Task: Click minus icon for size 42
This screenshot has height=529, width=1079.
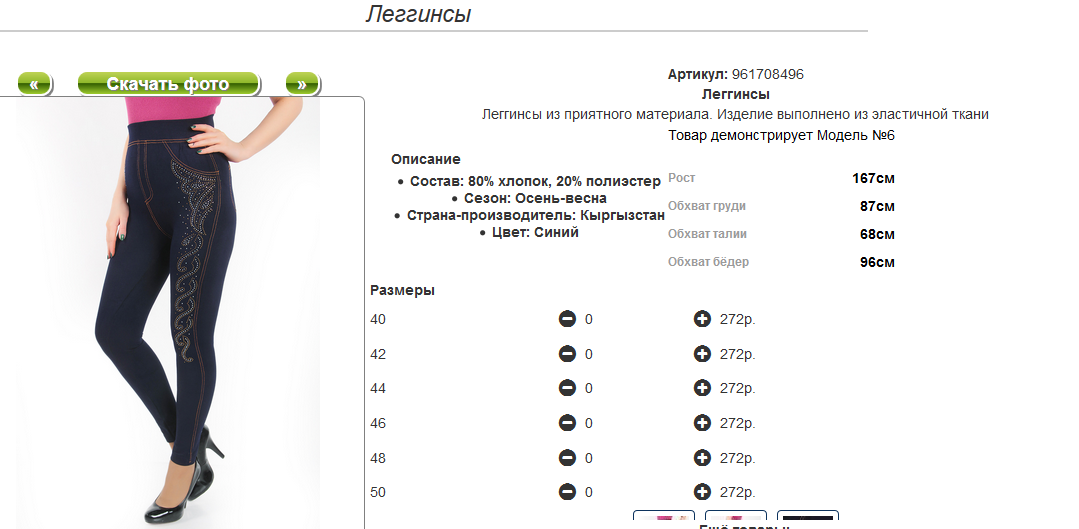Action: [567, 354]
